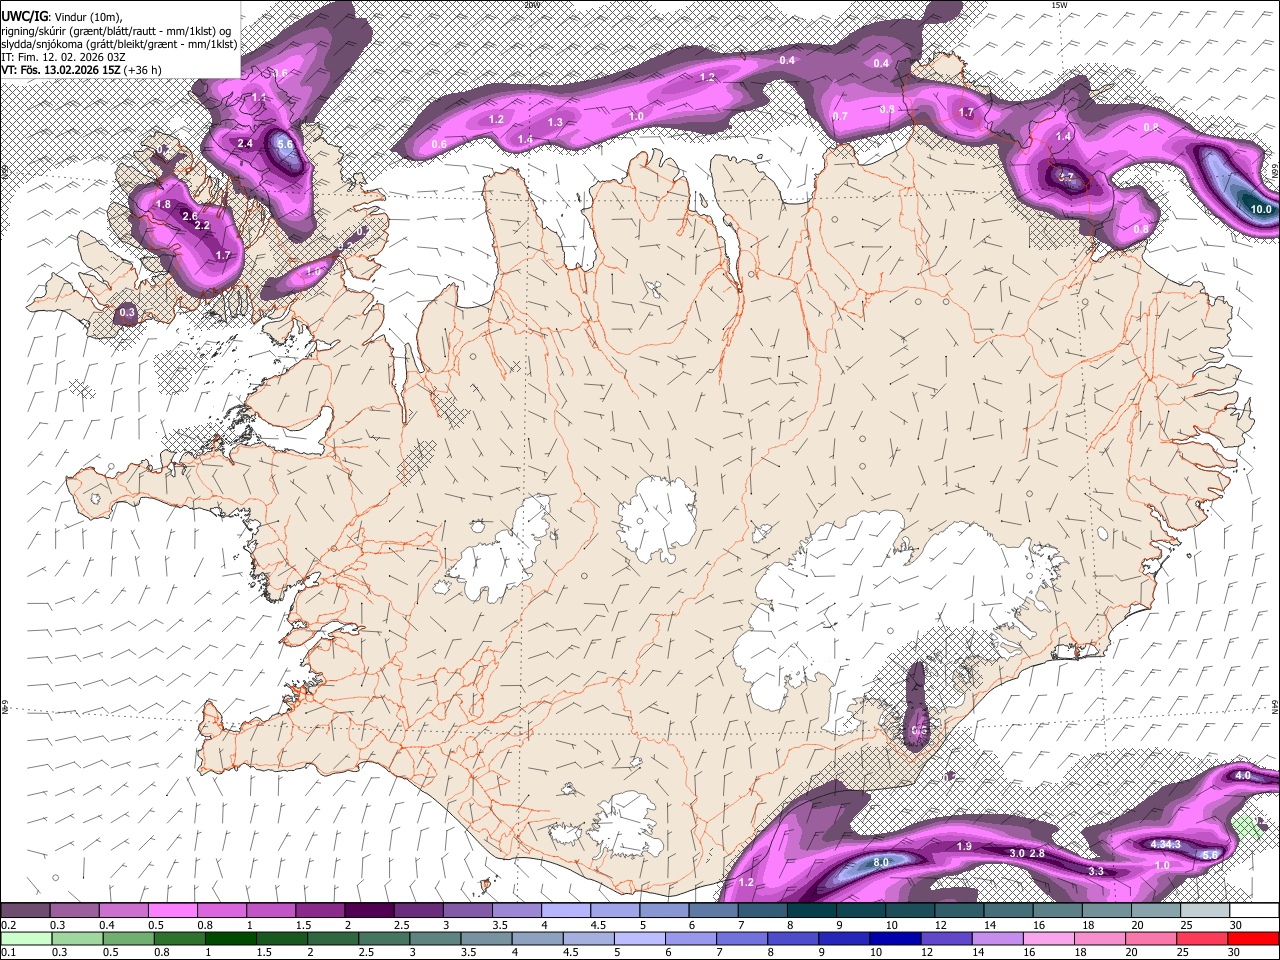Click the '20' label under the lower legend
The width and height of the screenshot is (1280, 960).
[1131, 952]
